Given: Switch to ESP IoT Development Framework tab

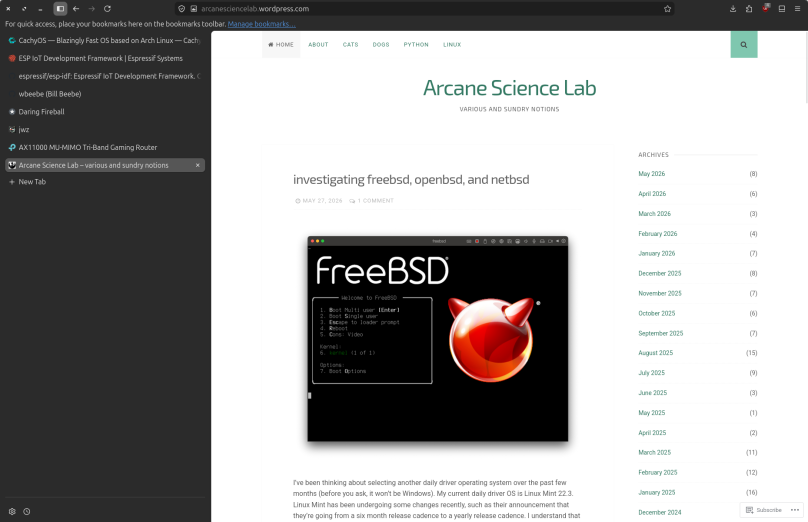Looking at the screenshot, I should [105, 58].
